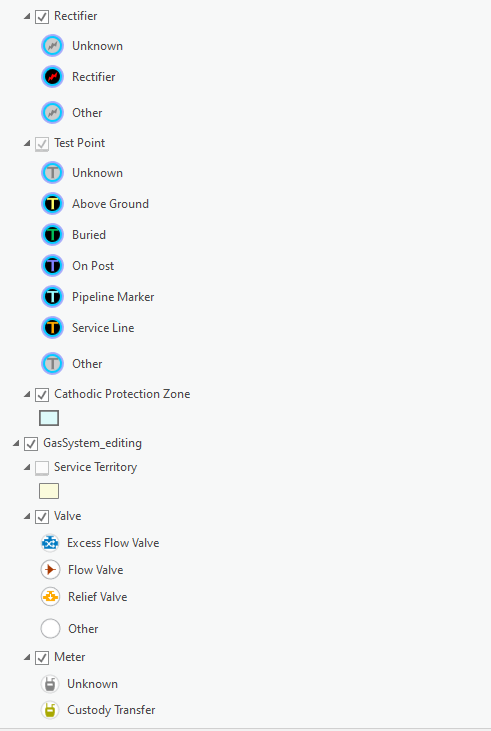Image resolution: width=491 pixels, height=731 pixels.
Task: Turn off the Meter layer checkbox
Action: point(42,658)
